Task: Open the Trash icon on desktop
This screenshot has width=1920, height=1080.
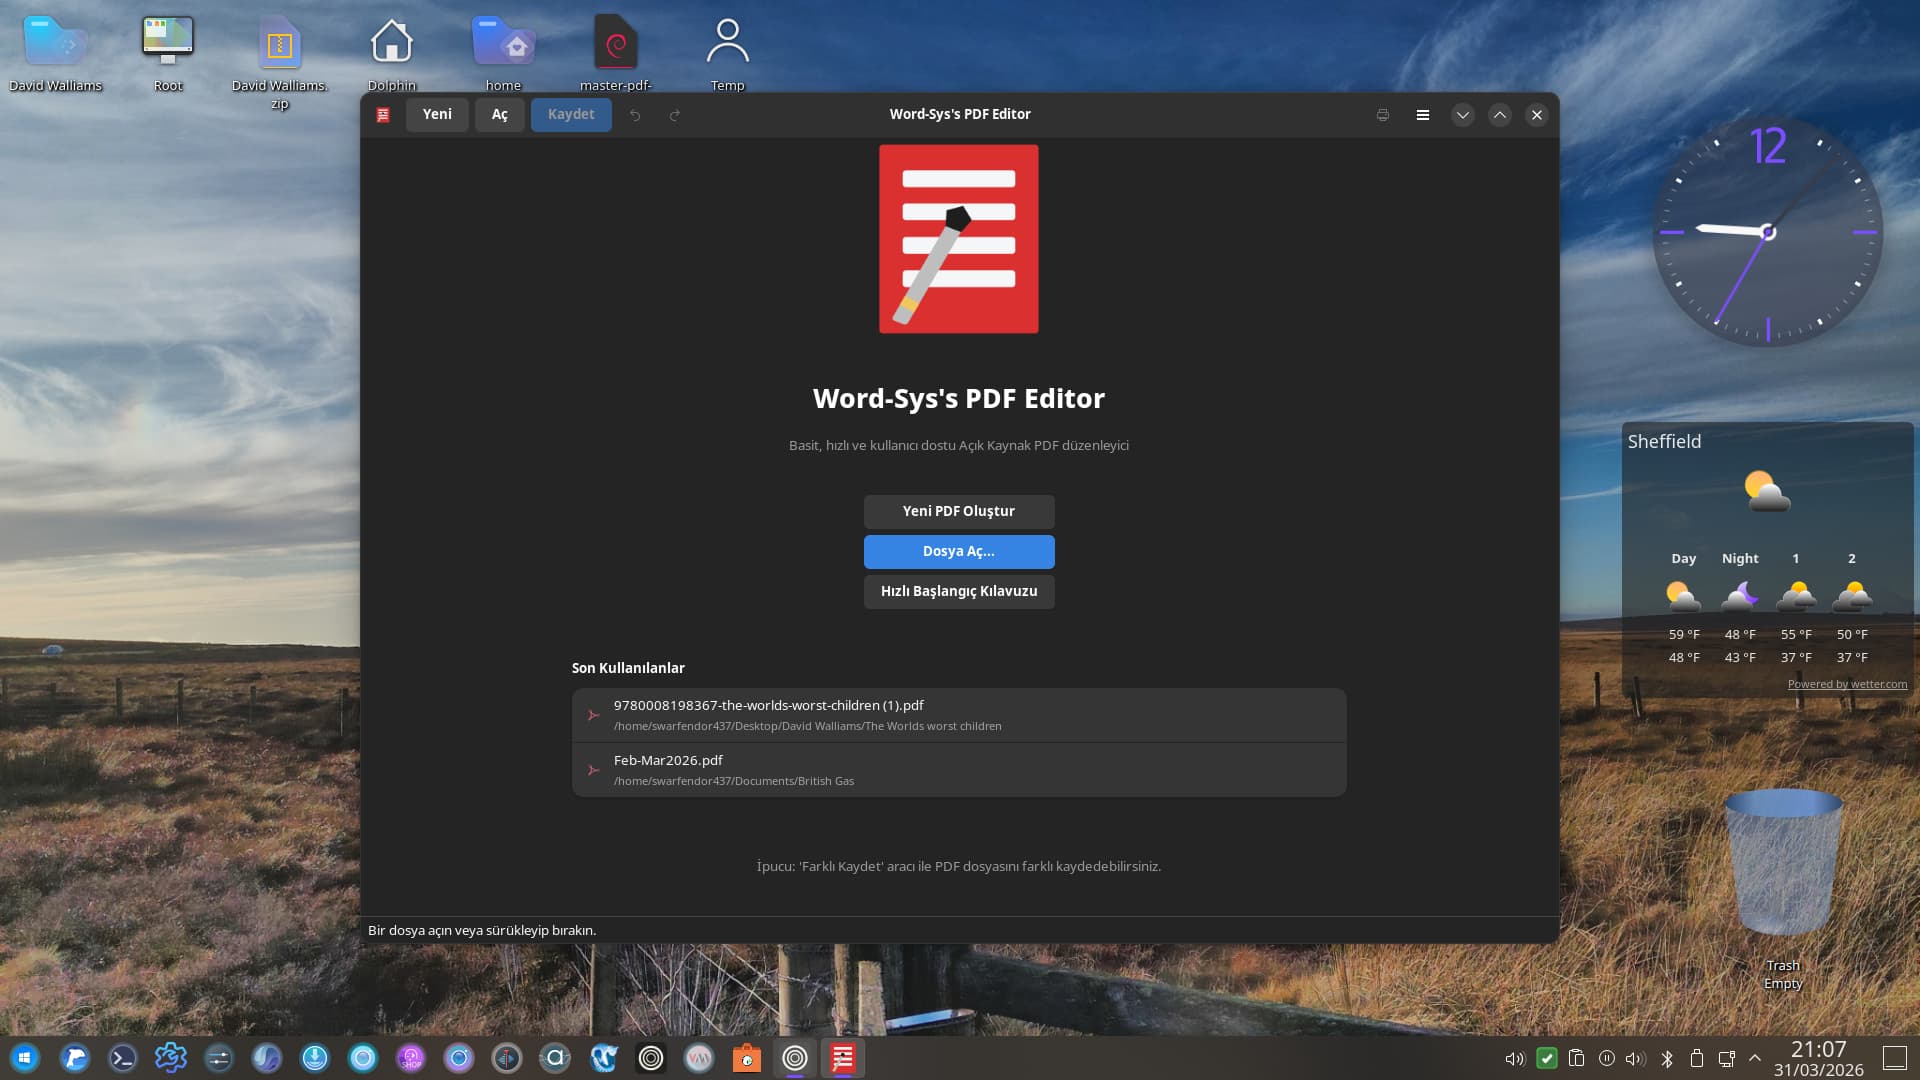Action: pos(1782,870)
